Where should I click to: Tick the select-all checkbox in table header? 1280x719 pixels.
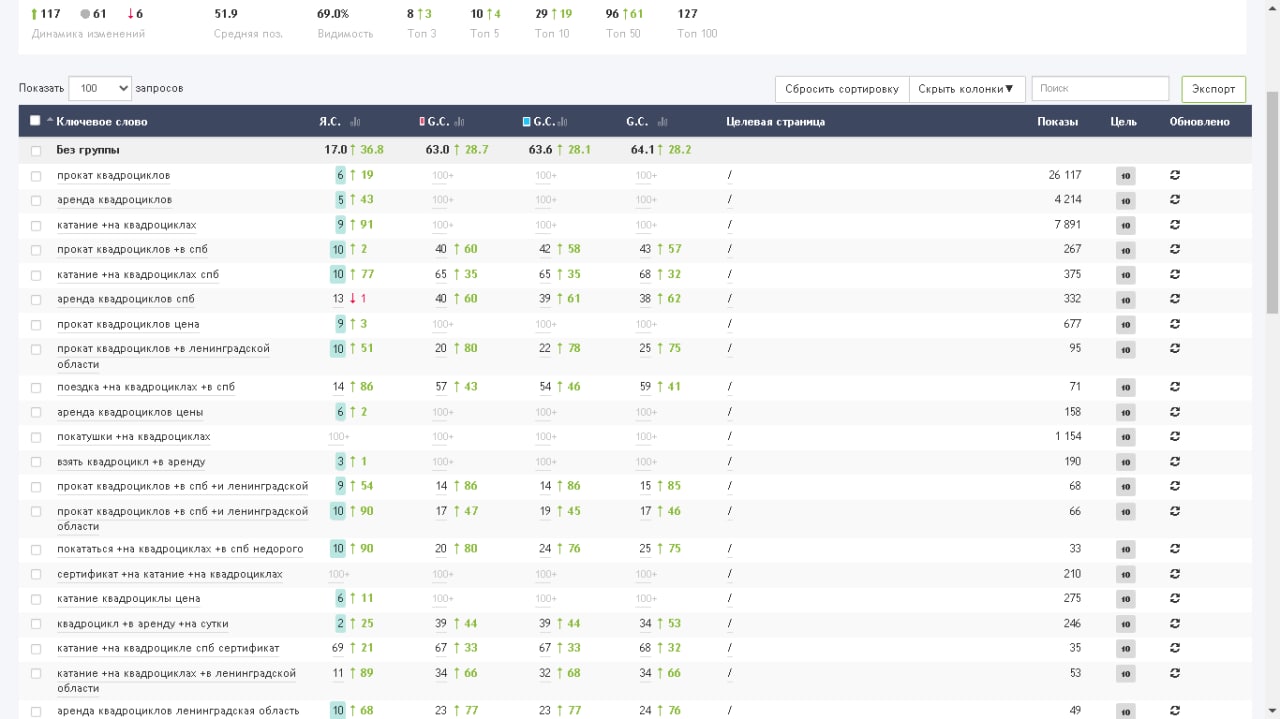tap(36, 121)
